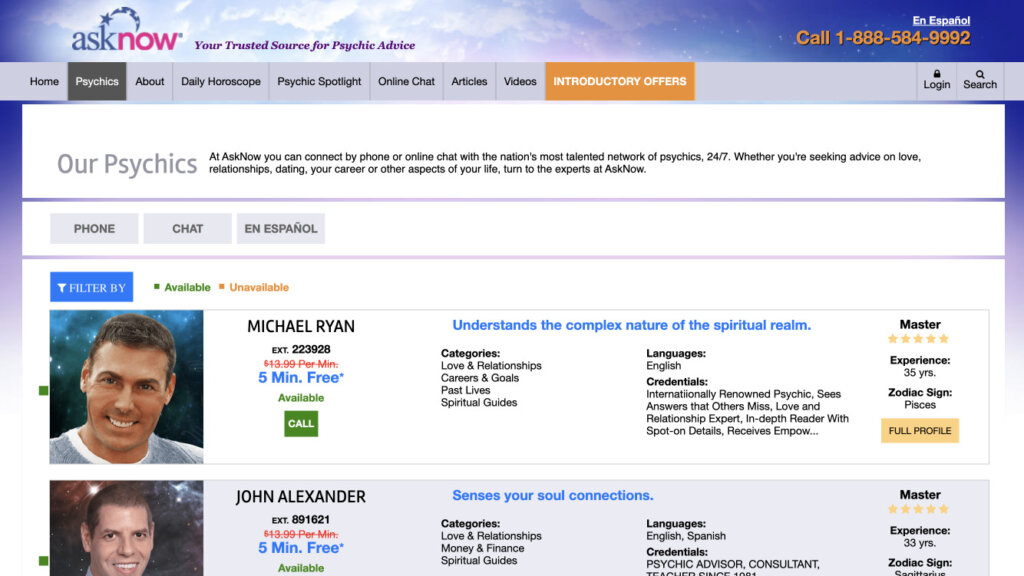Click the AskNow logo
Screen dimensions: 1024x576
coord(127,31)
